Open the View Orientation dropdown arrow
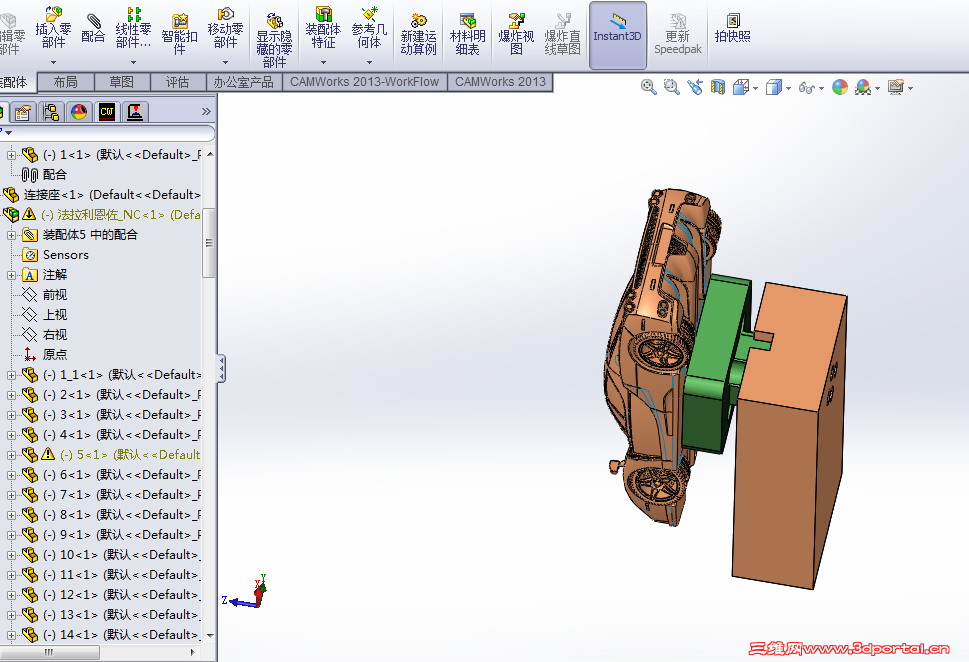Image resolution: width=969 pixels, height=662 pixels. pos(756,88)
